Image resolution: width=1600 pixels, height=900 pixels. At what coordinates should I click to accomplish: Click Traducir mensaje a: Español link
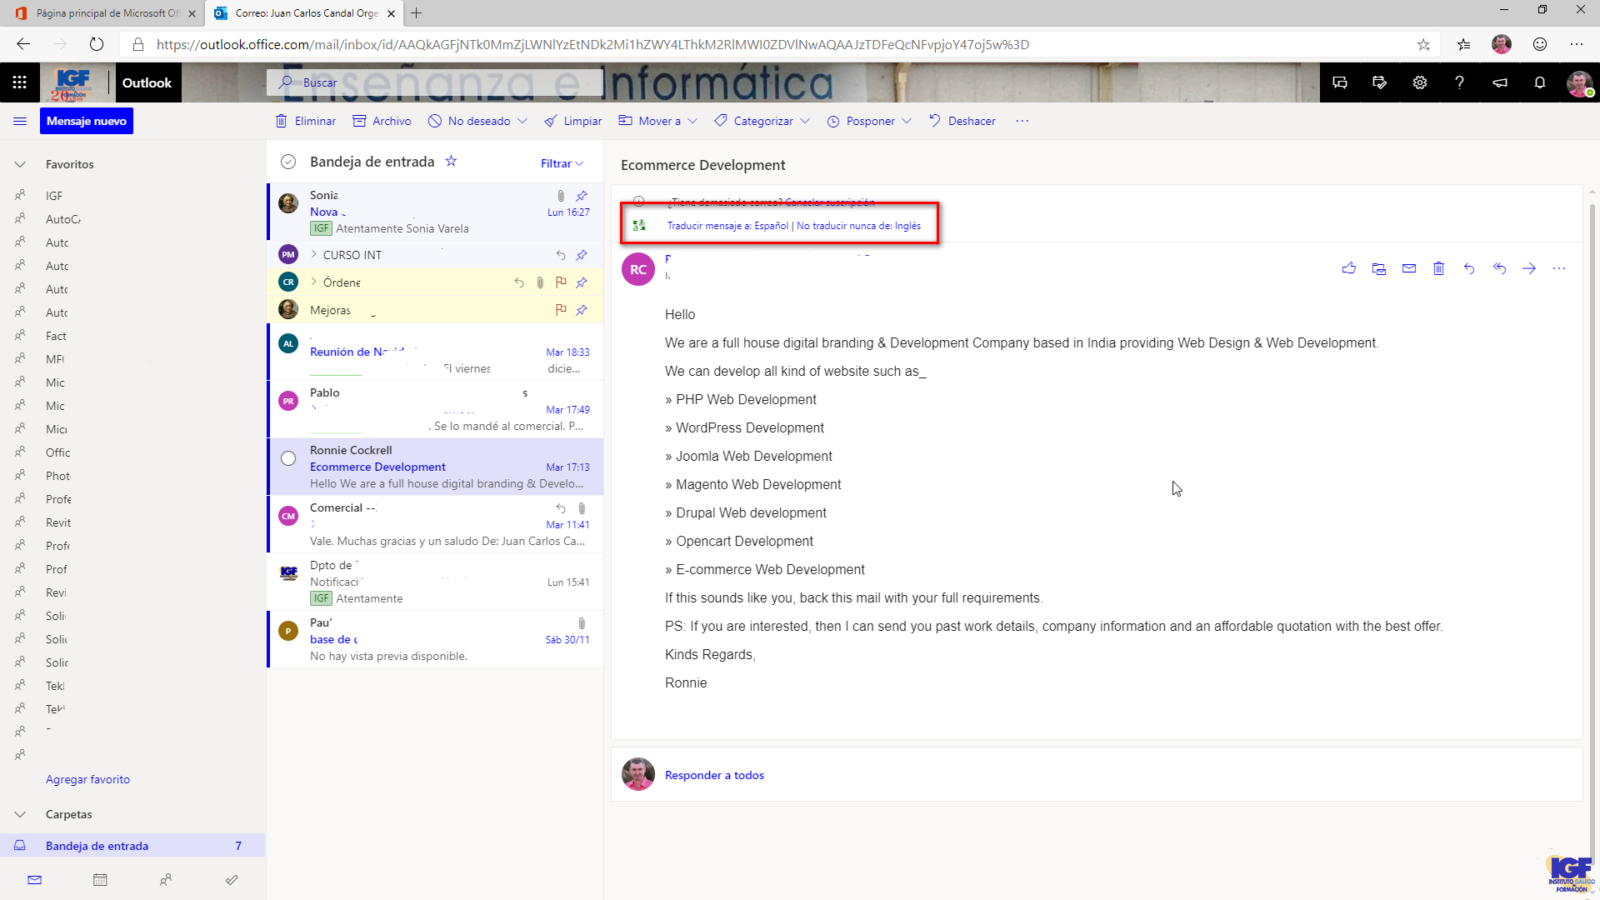pos(727,226)
